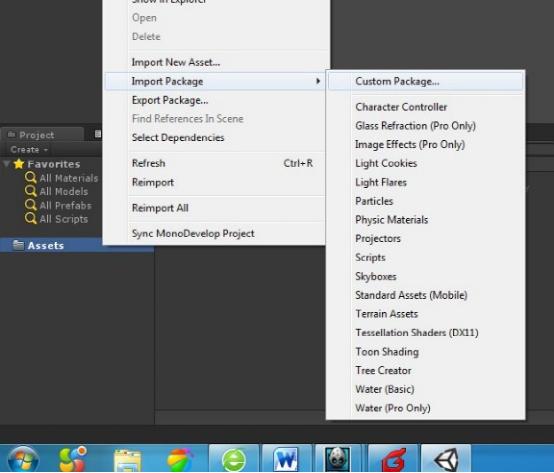This screenshot has height=473, width=554.
Task: Click the All Models search icon
Action: (31, 191)
